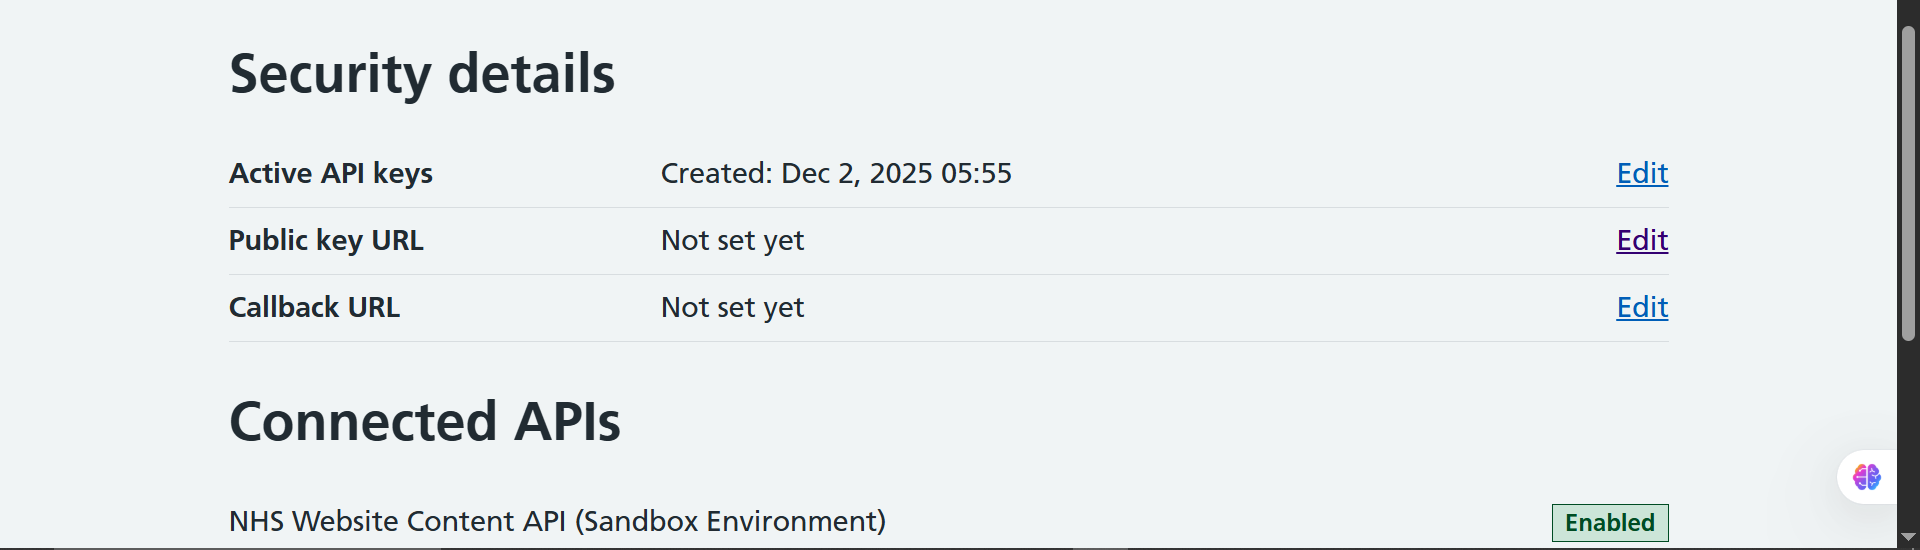Image resolution: width=1920 pixels, height=550 pixels.
Task: Click the word 'APIs' in Connected APIs
Action: click(567, 422)
